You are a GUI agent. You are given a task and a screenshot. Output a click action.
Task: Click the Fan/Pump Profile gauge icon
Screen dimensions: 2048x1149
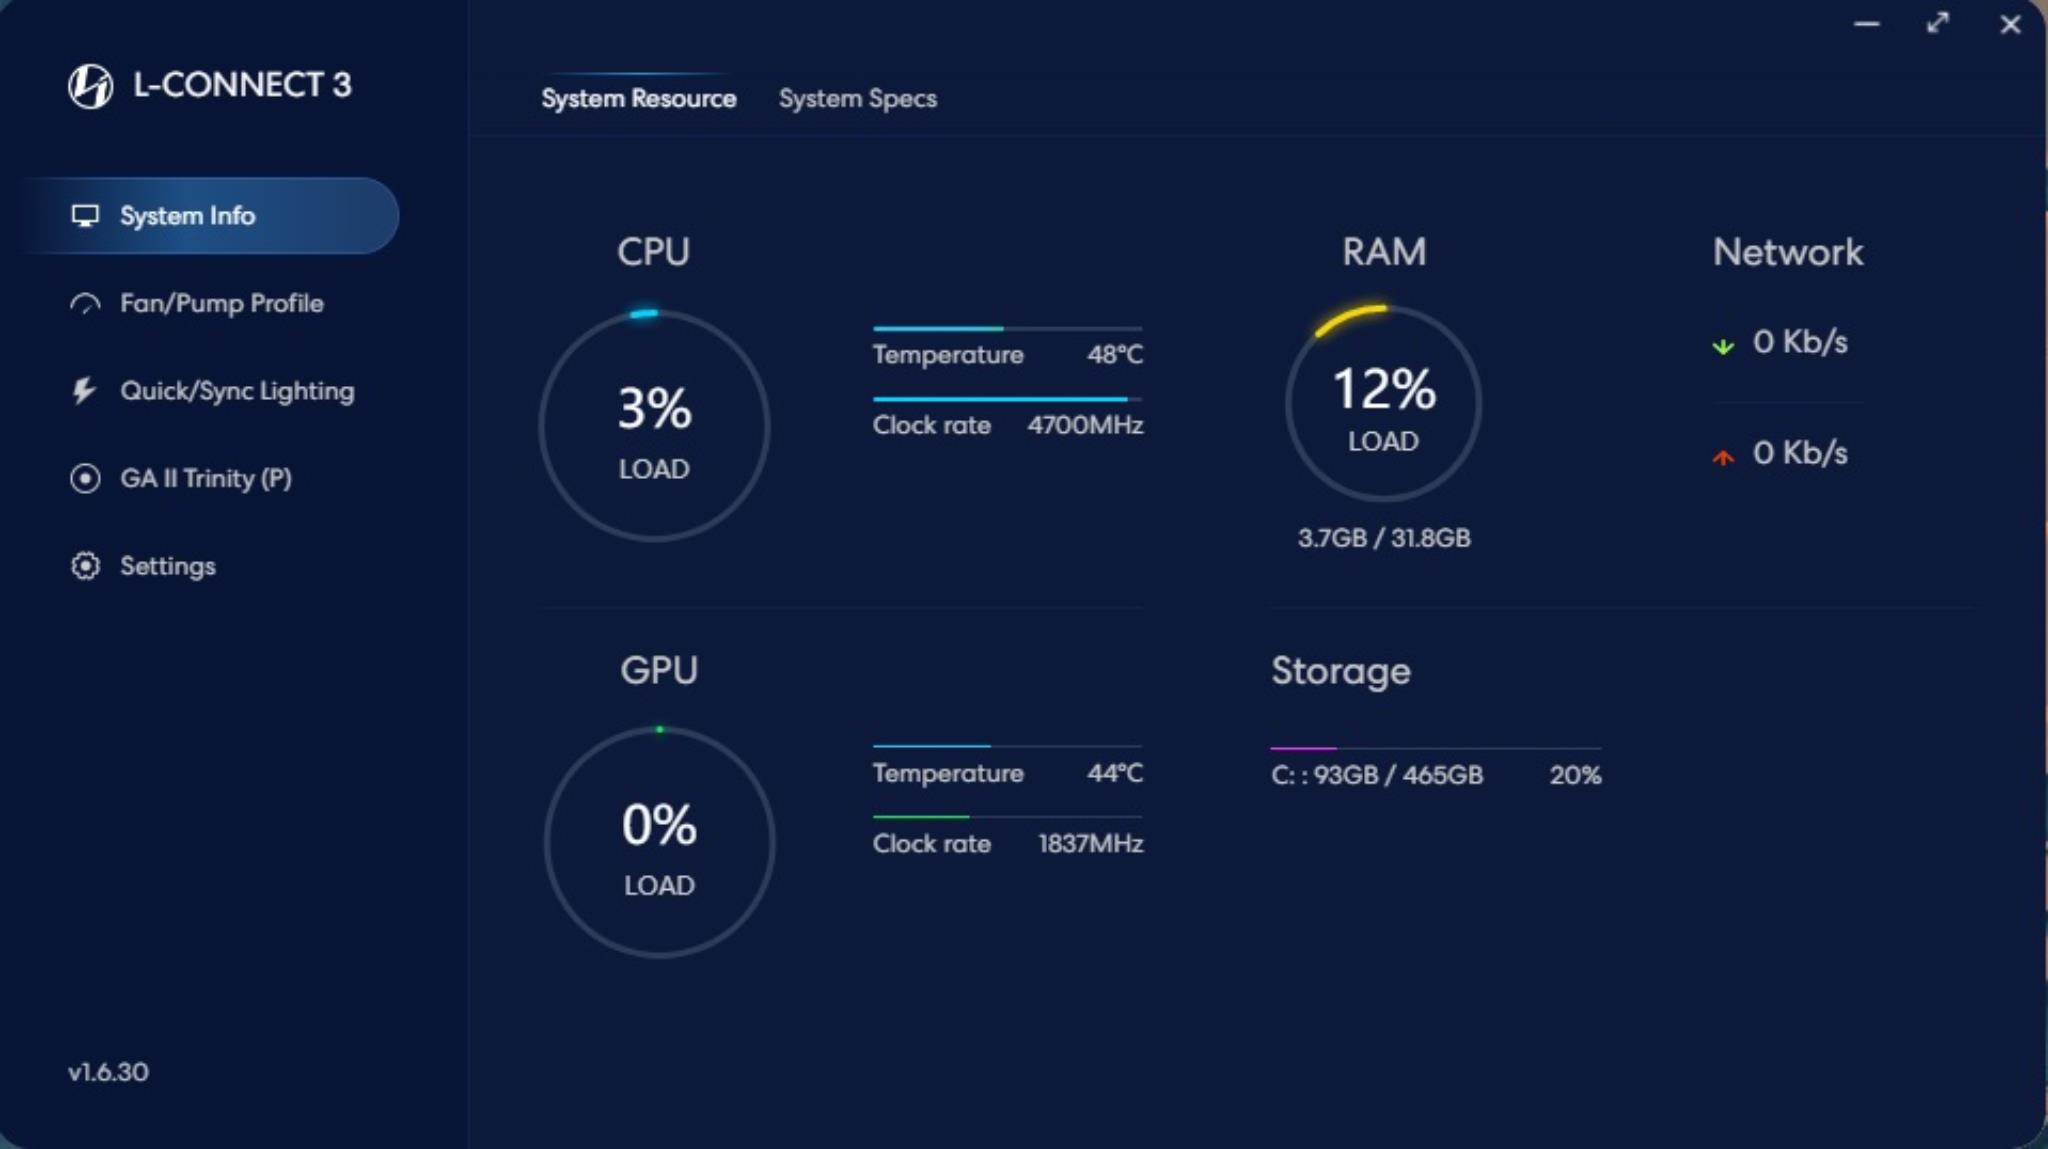(85, 304)
